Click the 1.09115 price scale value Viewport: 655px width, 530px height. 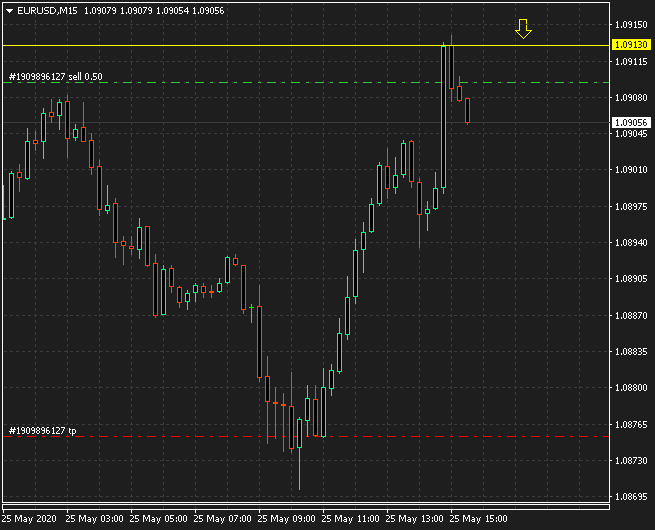click(631, 61)
